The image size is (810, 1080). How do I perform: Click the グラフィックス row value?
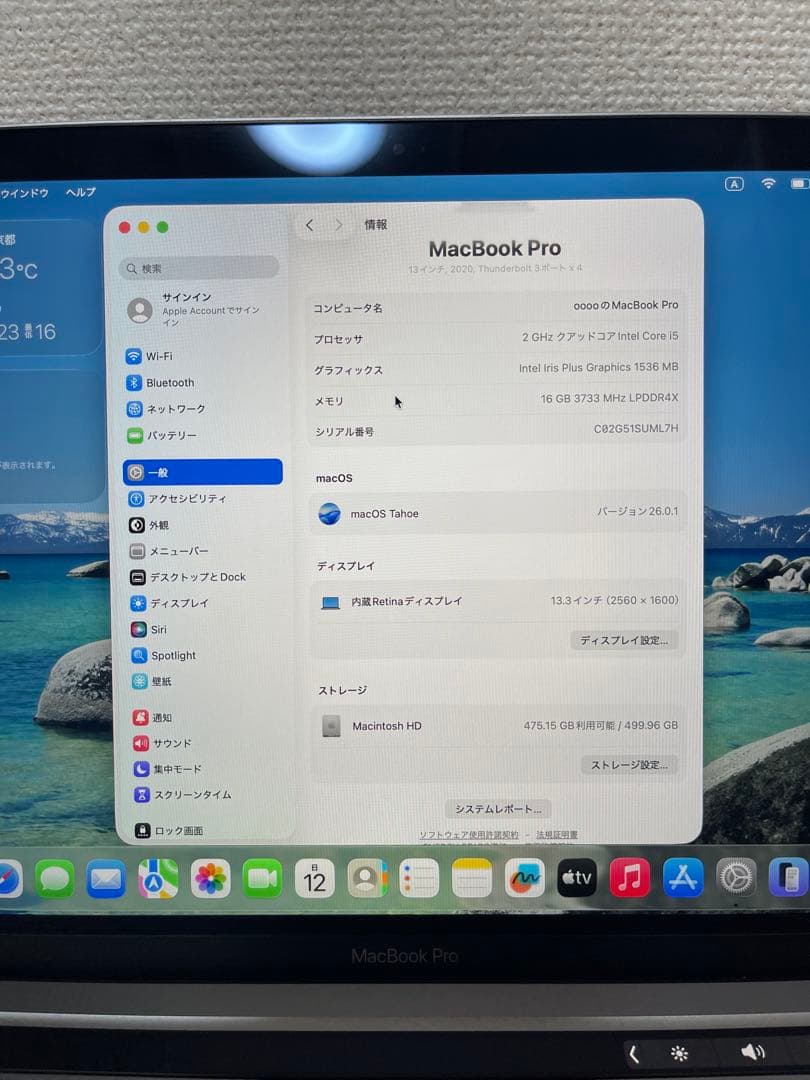599,367
